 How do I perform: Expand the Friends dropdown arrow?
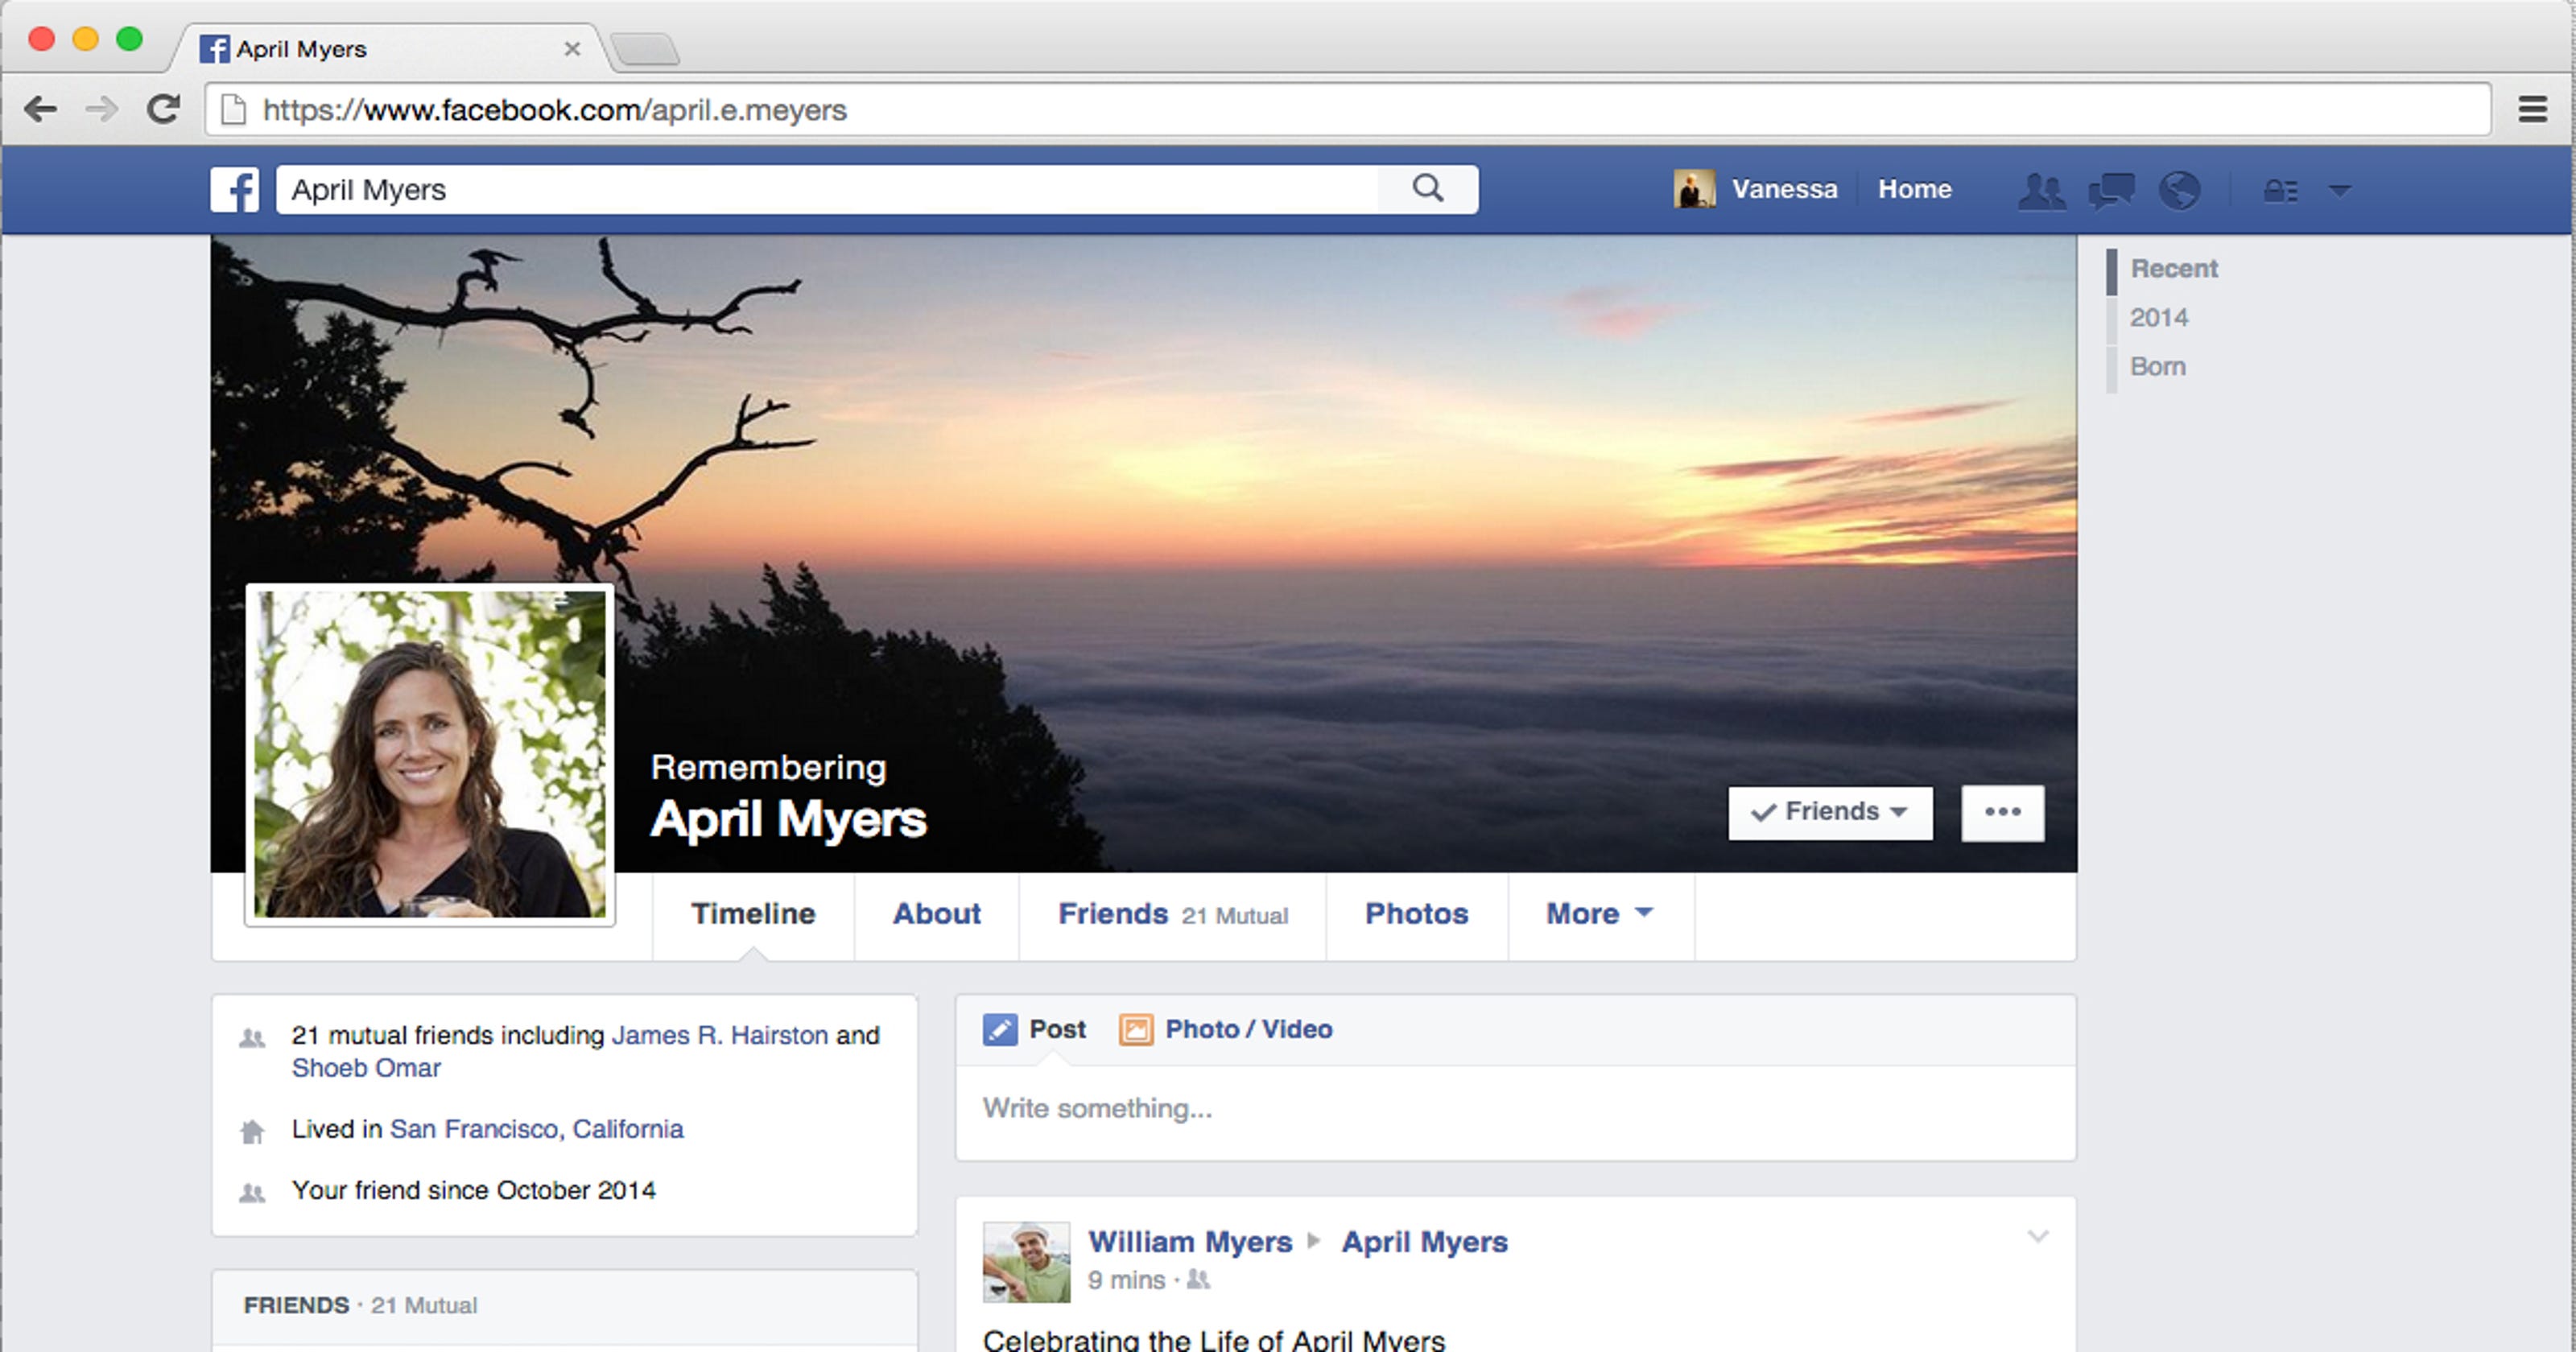pos(1898,813)
